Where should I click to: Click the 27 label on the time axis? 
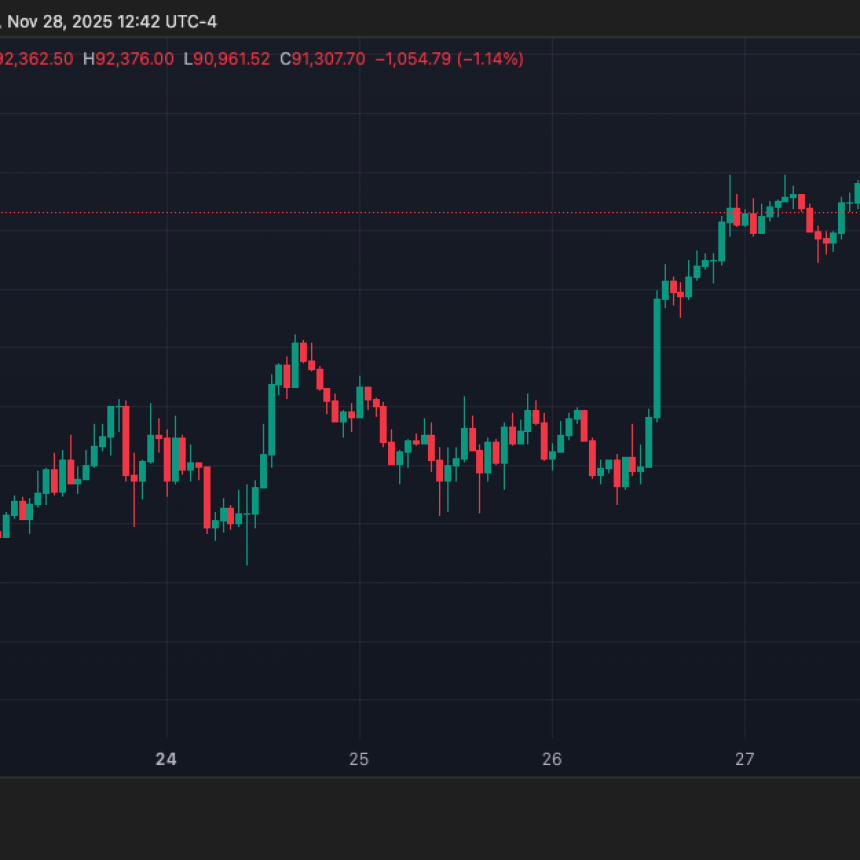pos(744,759)
